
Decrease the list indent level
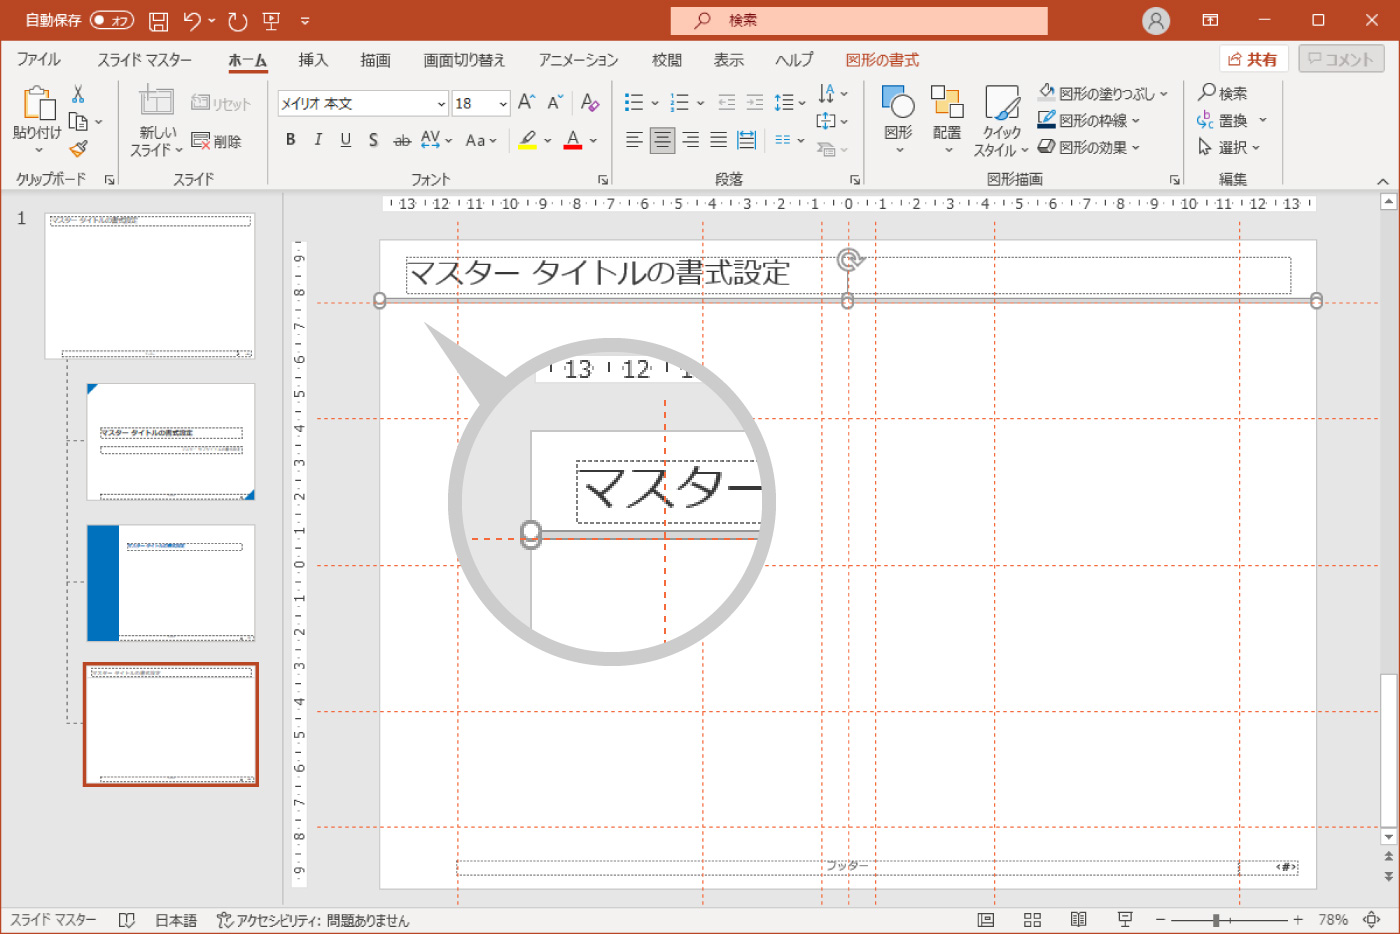(x=726, y=102)
